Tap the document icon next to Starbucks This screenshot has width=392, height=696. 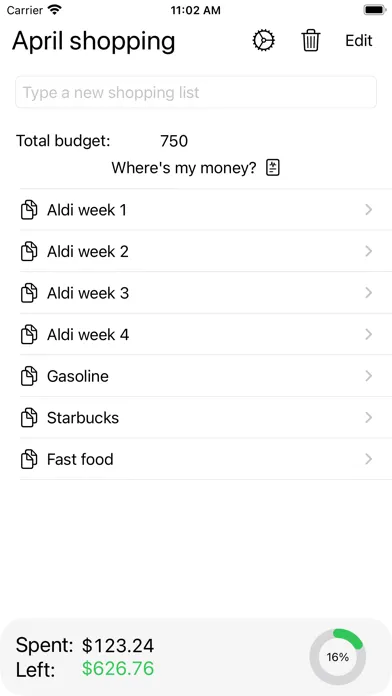(29, 418)
